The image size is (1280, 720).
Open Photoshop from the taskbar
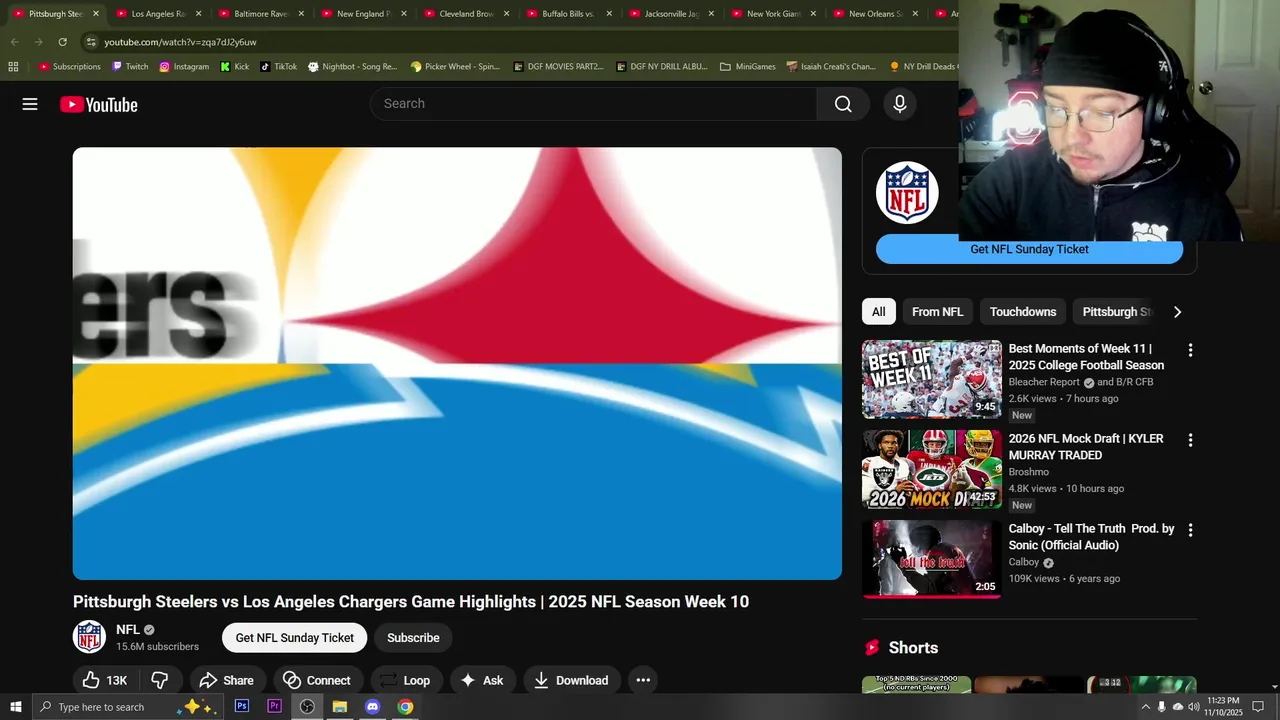[x=242, y=707]
